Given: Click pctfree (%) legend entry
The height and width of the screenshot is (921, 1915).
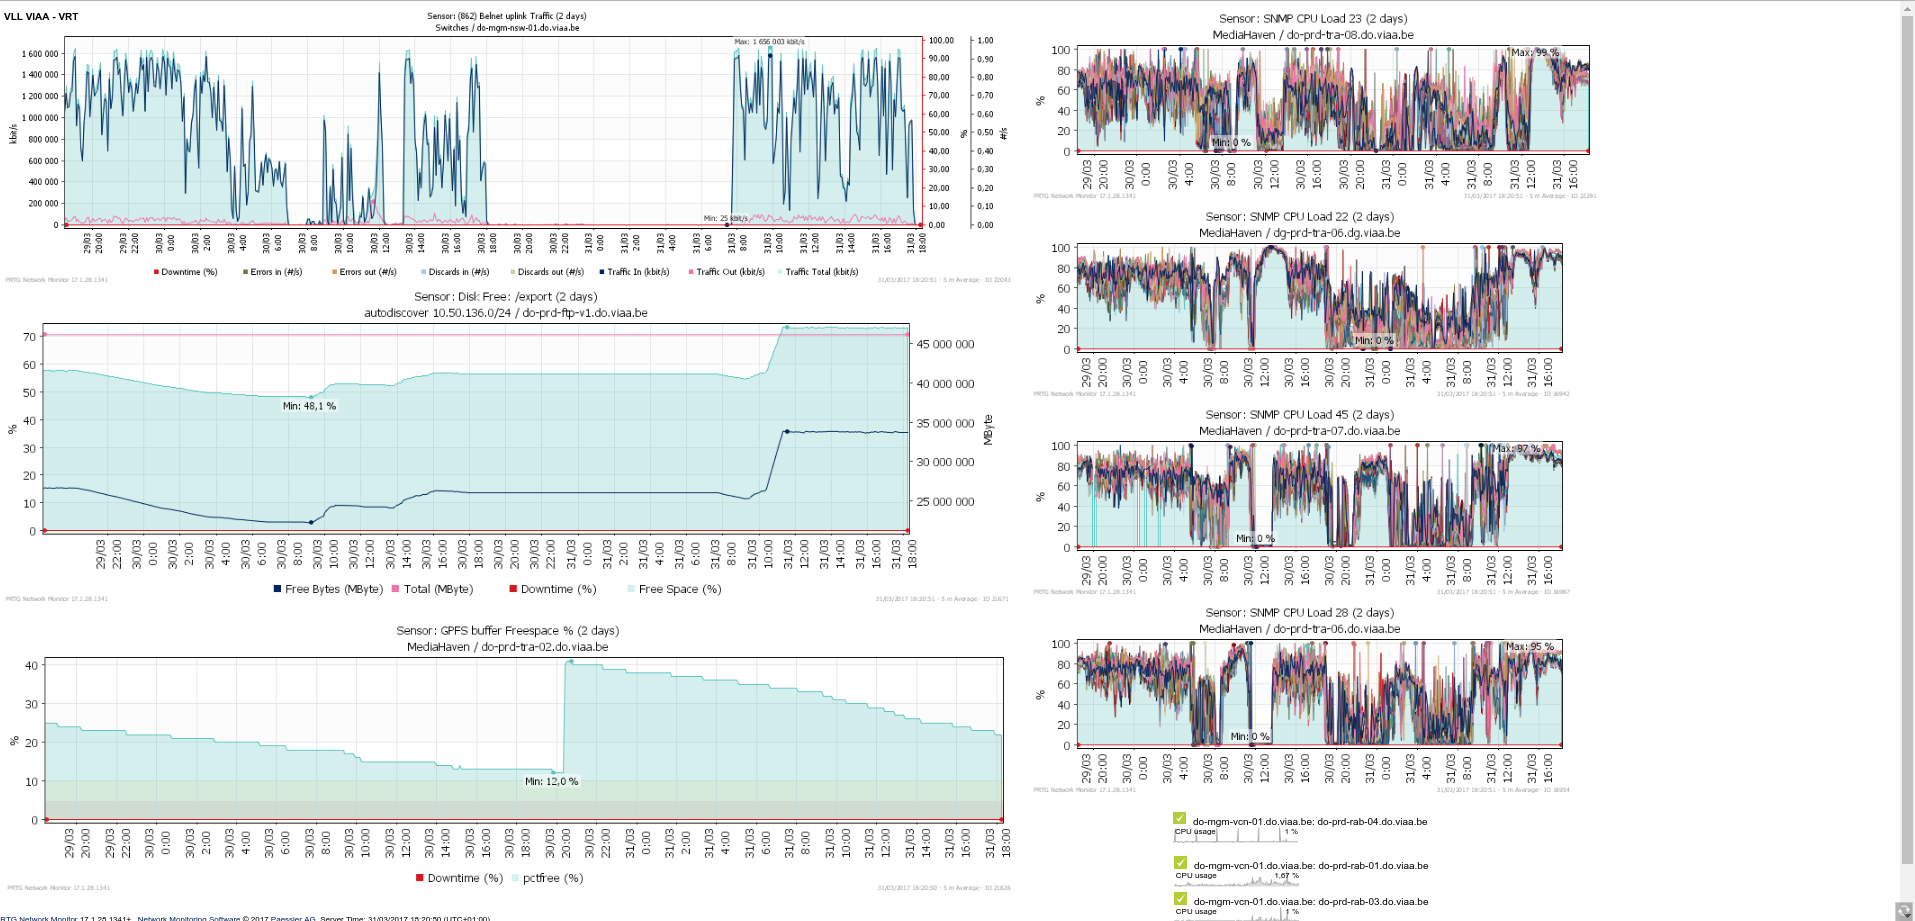Looking at the screenshot, I should point(547,878).
